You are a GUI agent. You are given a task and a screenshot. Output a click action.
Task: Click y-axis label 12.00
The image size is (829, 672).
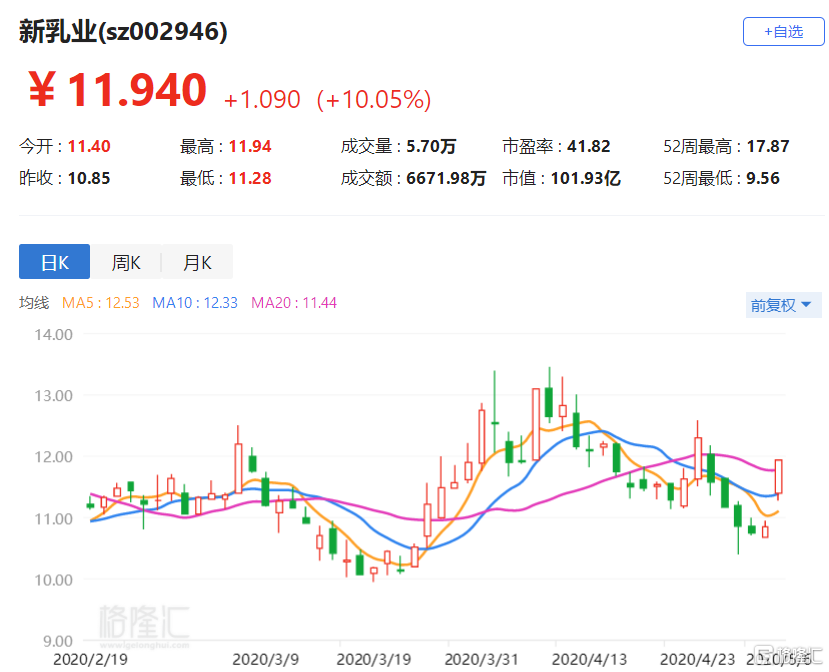tap(53, 457)
